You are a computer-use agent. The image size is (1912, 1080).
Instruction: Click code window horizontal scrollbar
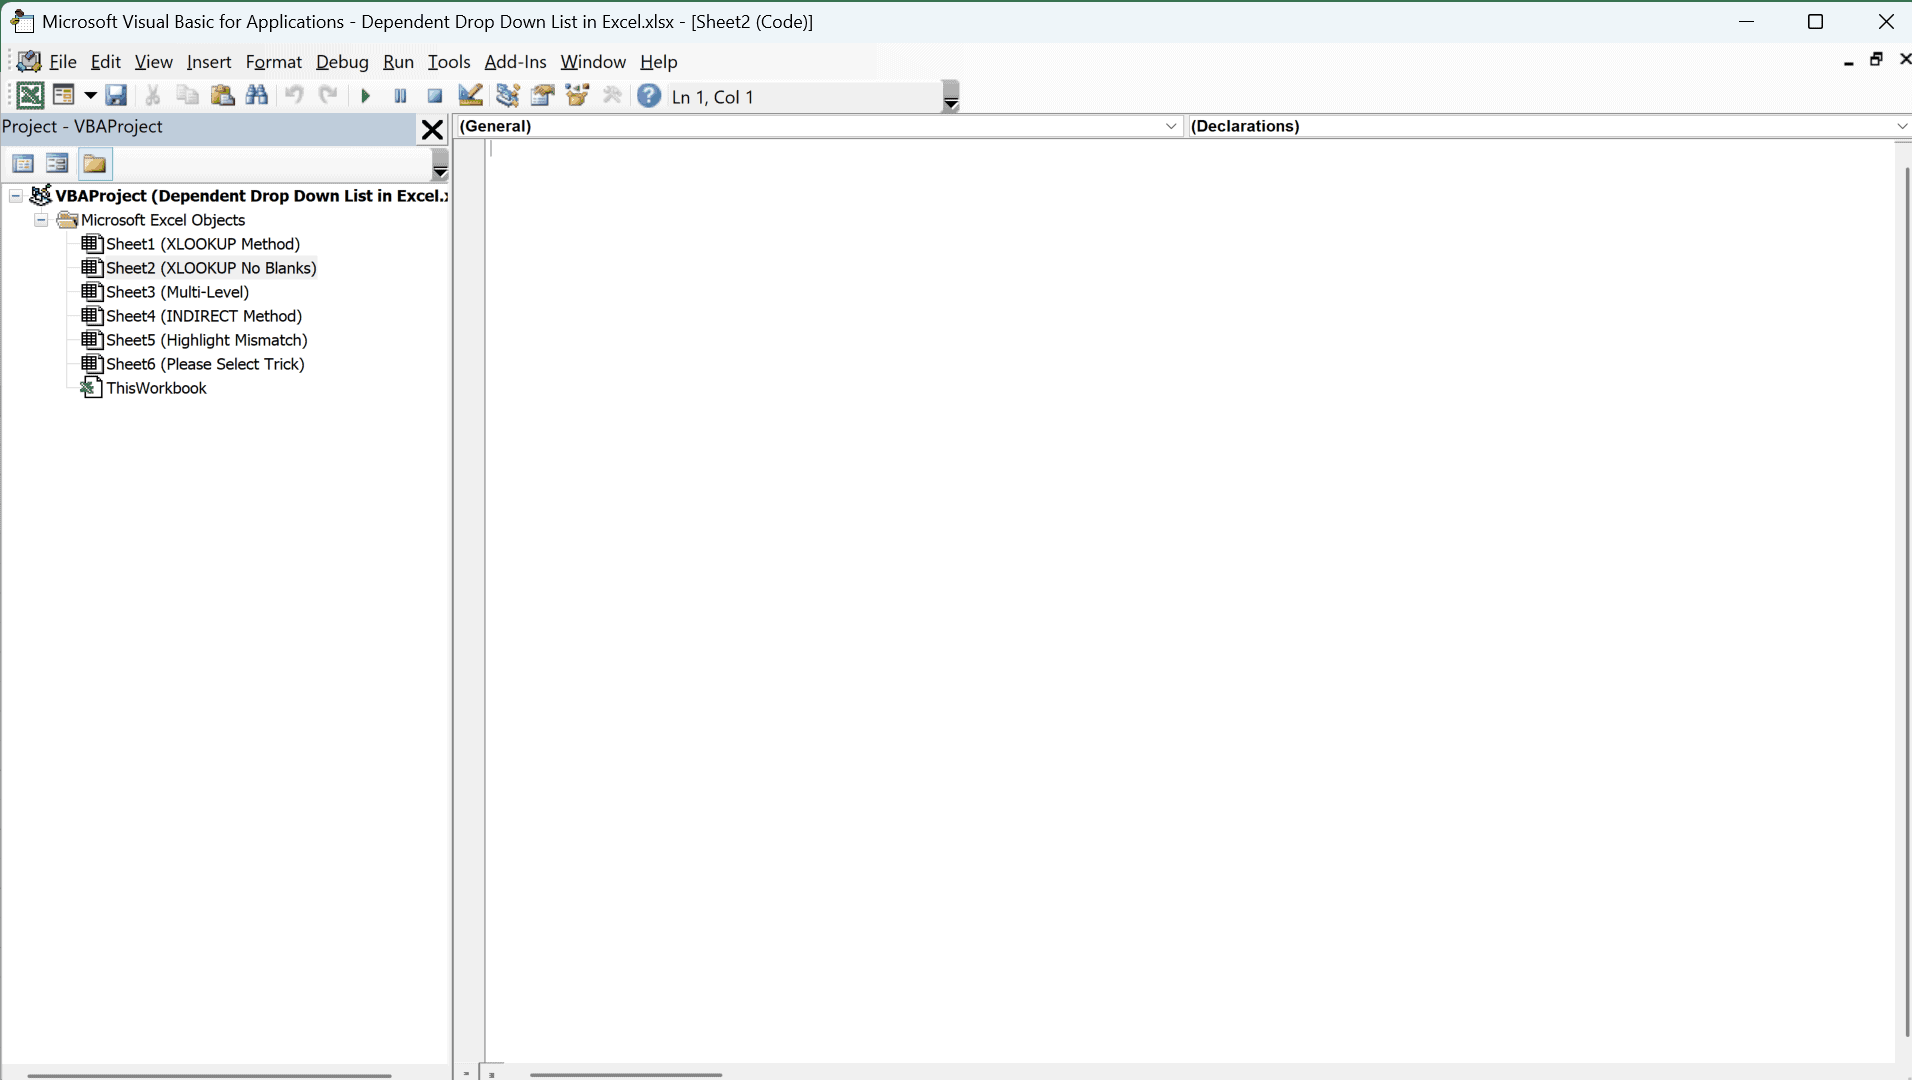pyautogui.click(x=626, y=1074)
